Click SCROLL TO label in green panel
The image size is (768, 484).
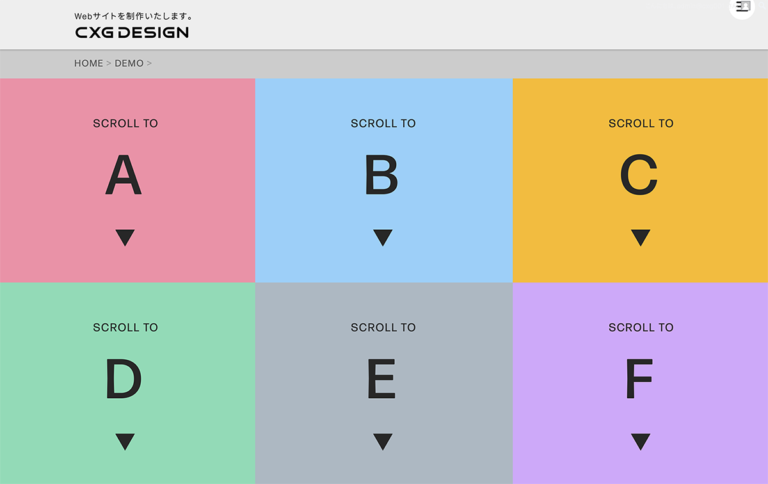[x=125, y=328]
